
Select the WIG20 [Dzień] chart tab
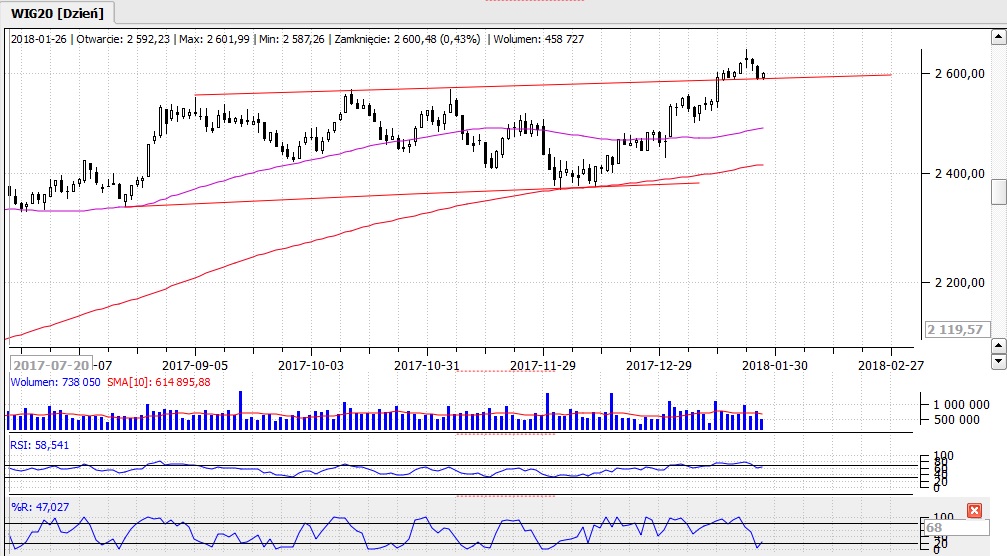[x=58, y=12]
